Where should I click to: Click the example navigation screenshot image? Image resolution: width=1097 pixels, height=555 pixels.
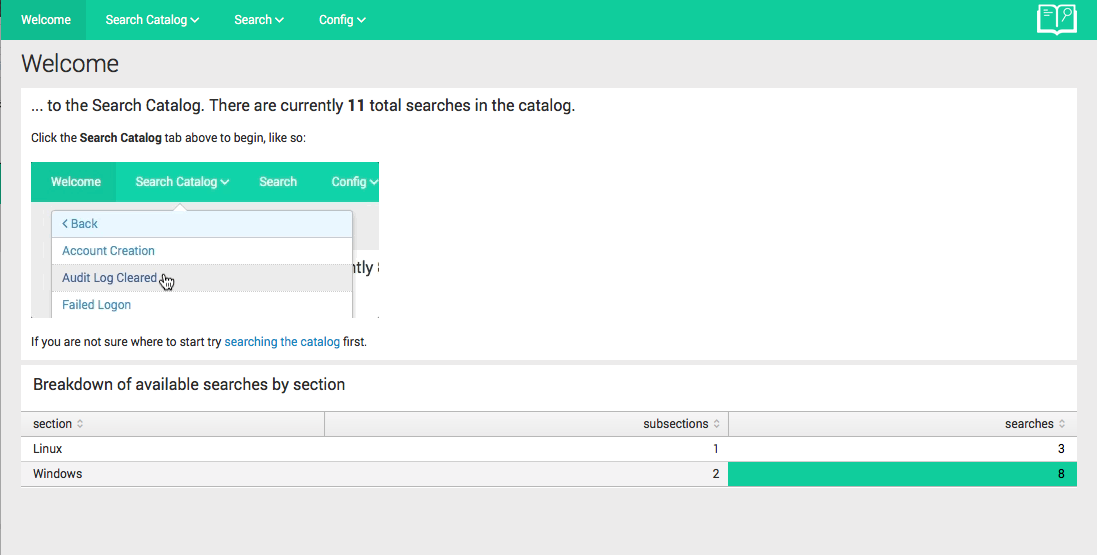click(205, 240)
